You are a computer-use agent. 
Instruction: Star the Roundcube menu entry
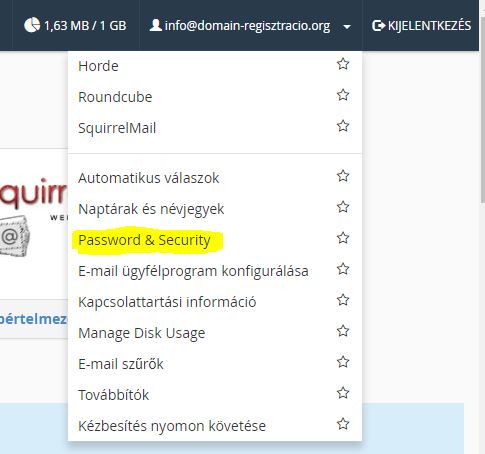tap(343, 95)
